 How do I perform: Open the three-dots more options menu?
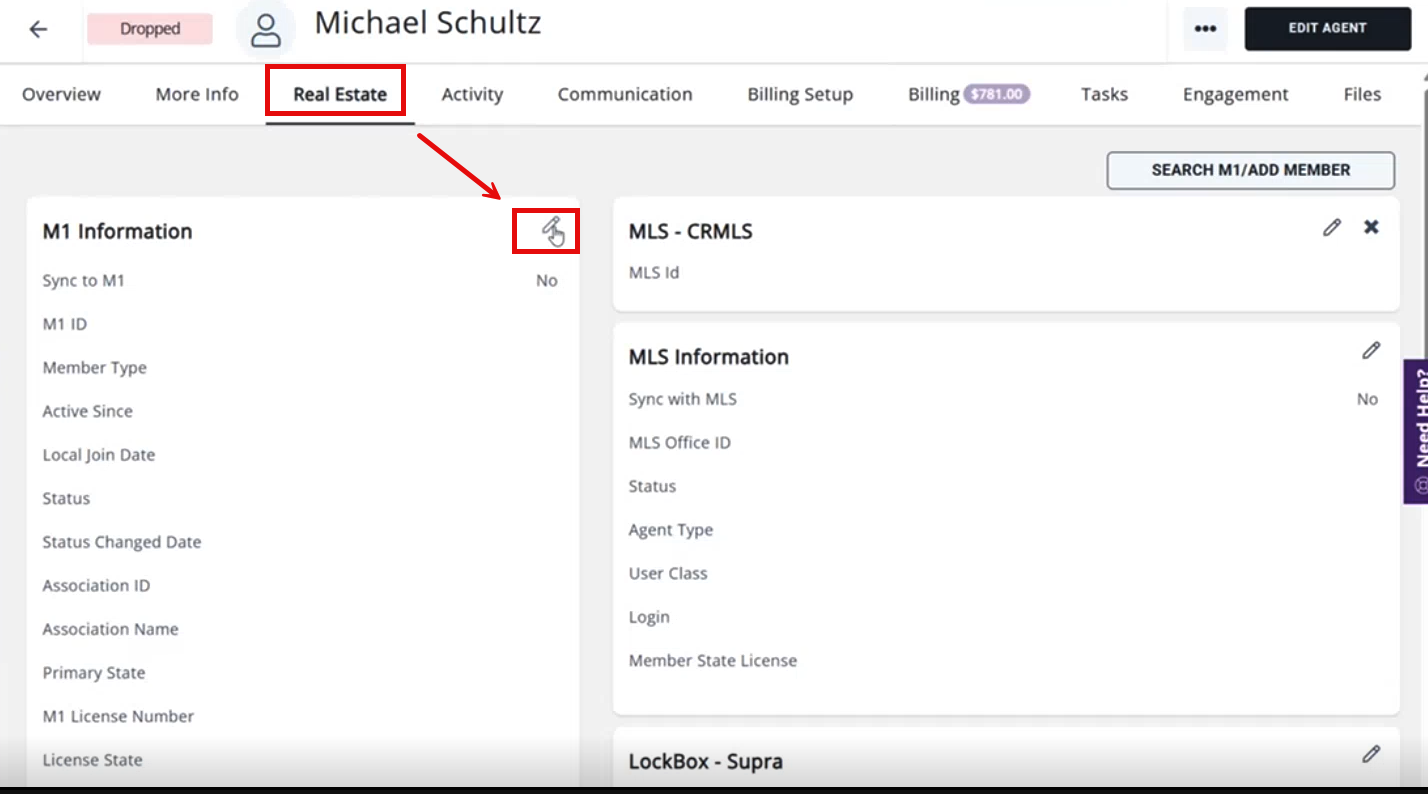(1205, 29)
